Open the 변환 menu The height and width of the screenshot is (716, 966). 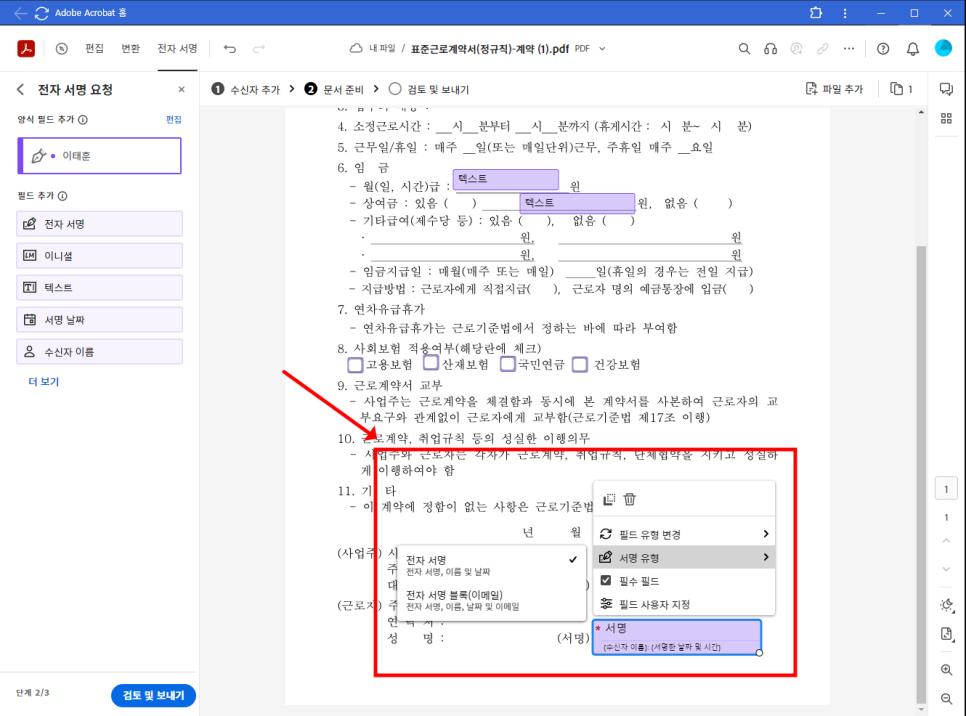click(x=130, y=49)
